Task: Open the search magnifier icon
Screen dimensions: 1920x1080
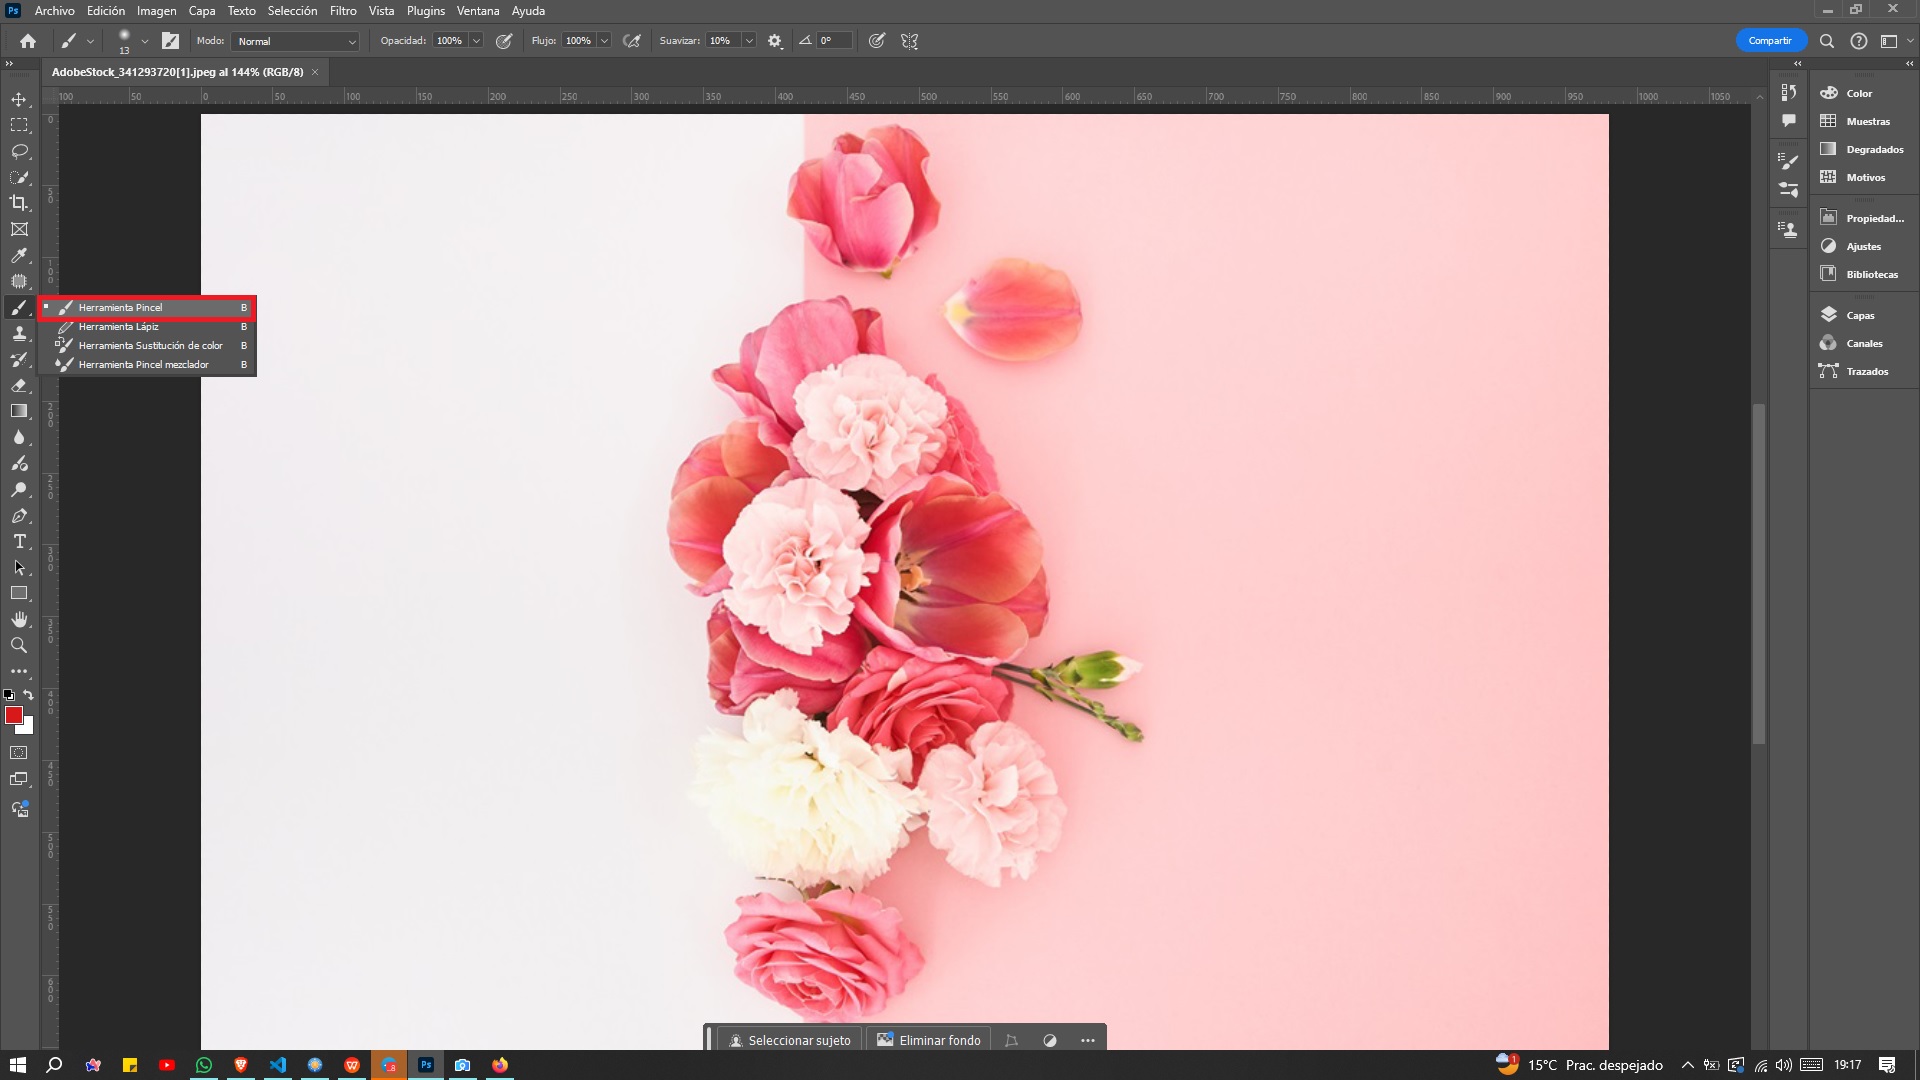Action: coord(1827,41)
